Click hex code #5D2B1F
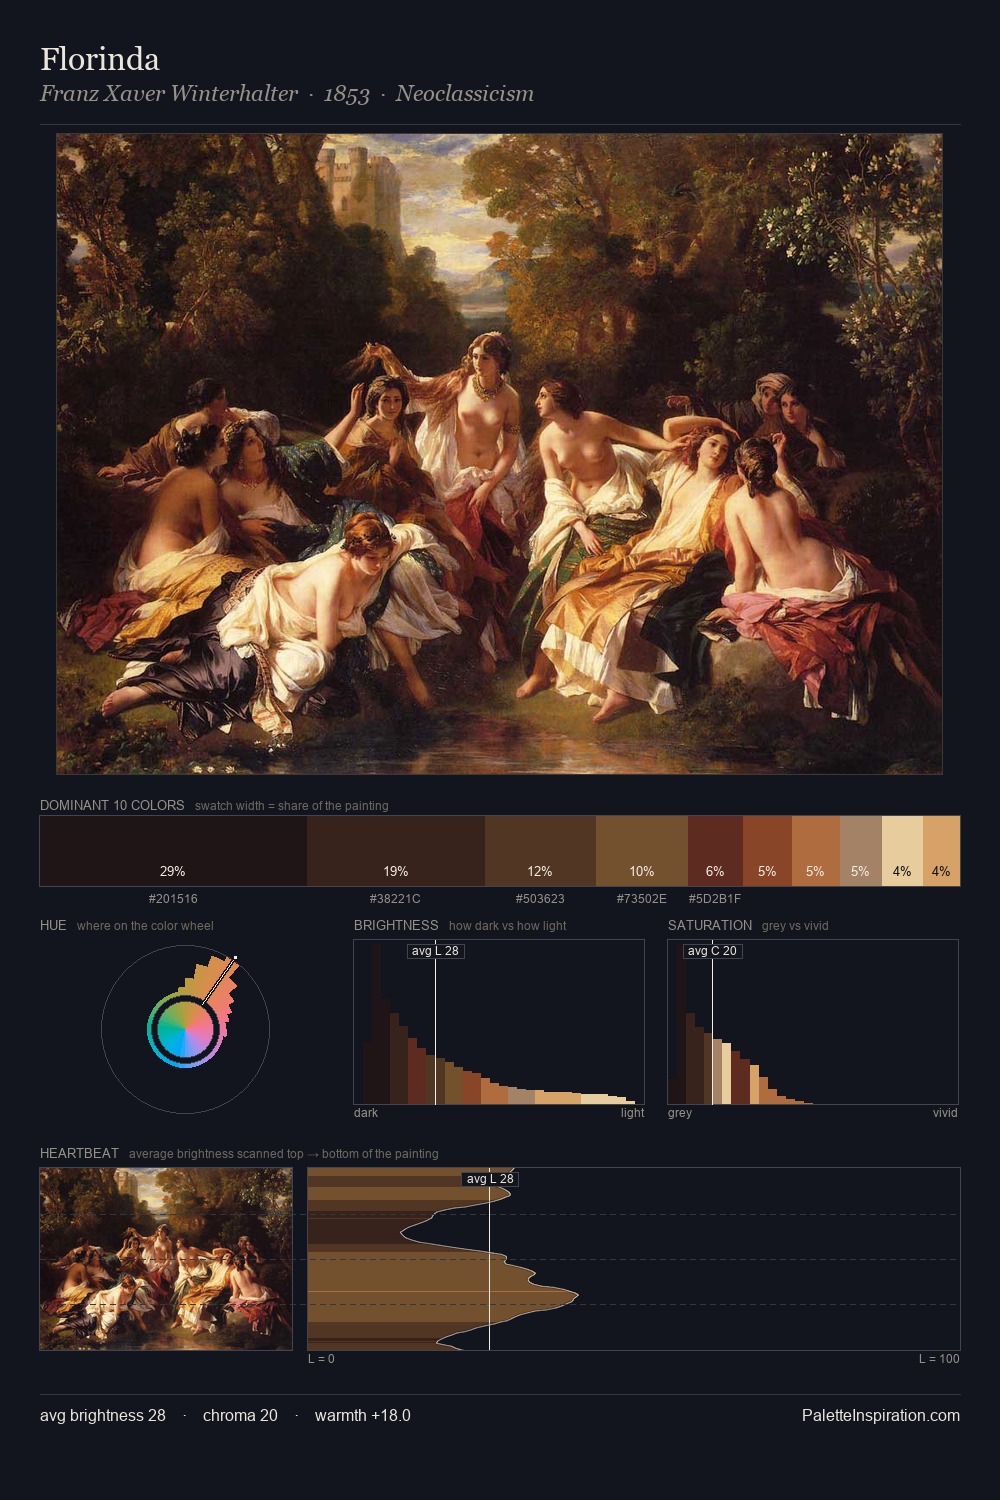Image resolution: width=1000 pixels, height=1500 pixels. click(x=715, y=899)
